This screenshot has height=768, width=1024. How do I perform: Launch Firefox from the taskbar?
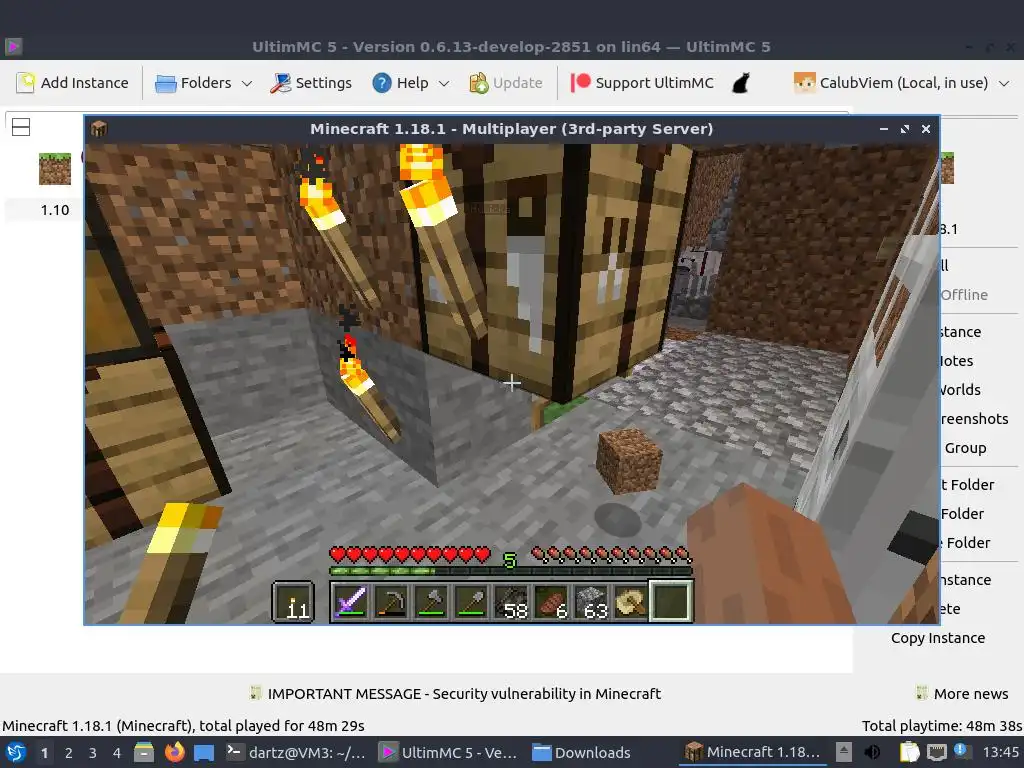[x=174, y=752]
